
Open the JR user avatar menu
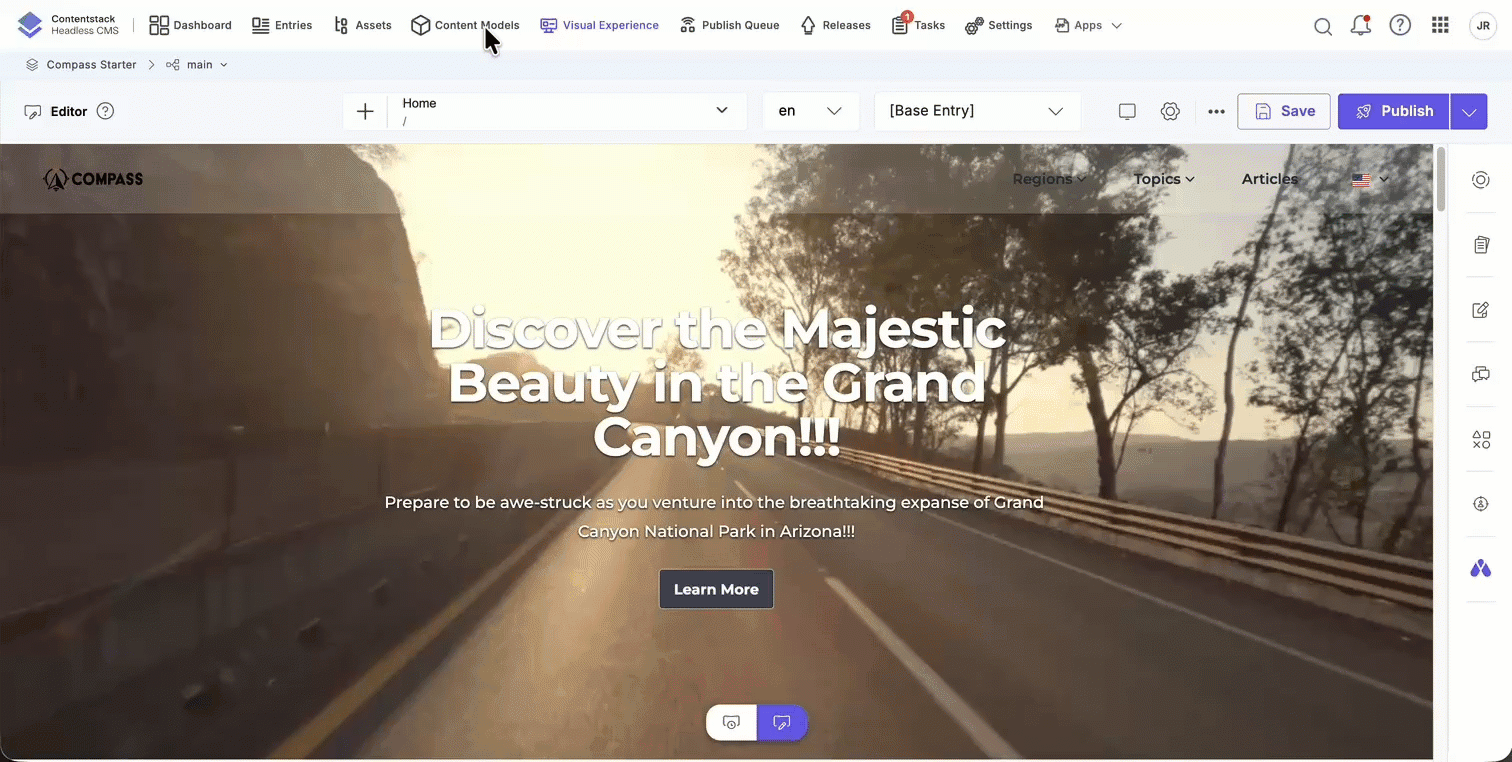click(1483, 26)
